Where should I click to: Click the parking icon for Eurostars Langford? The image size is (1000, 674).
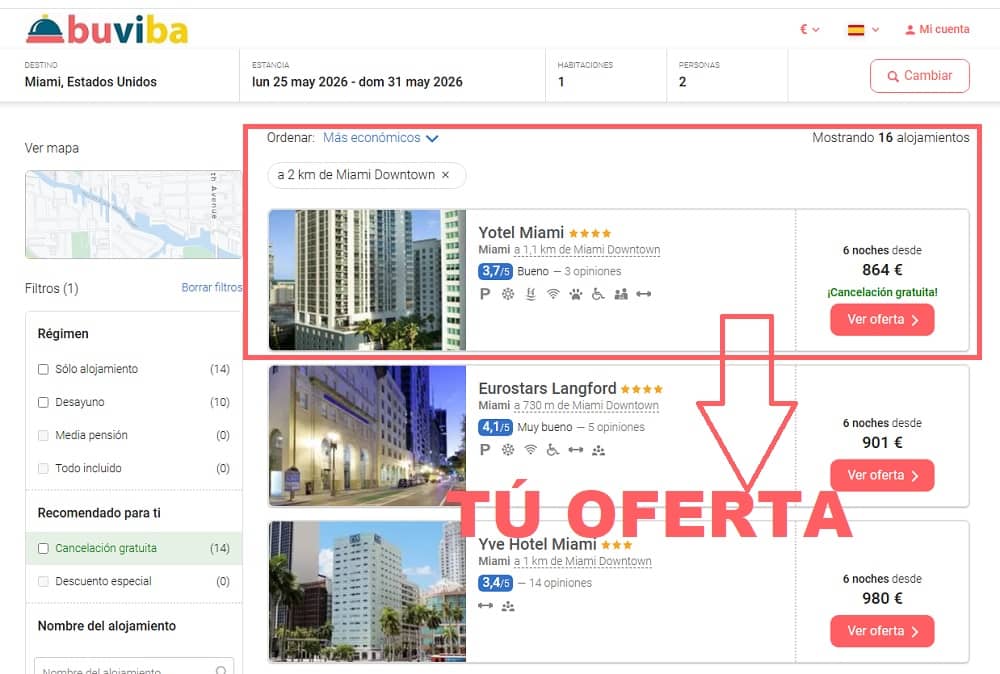click(x=485, y=450)
